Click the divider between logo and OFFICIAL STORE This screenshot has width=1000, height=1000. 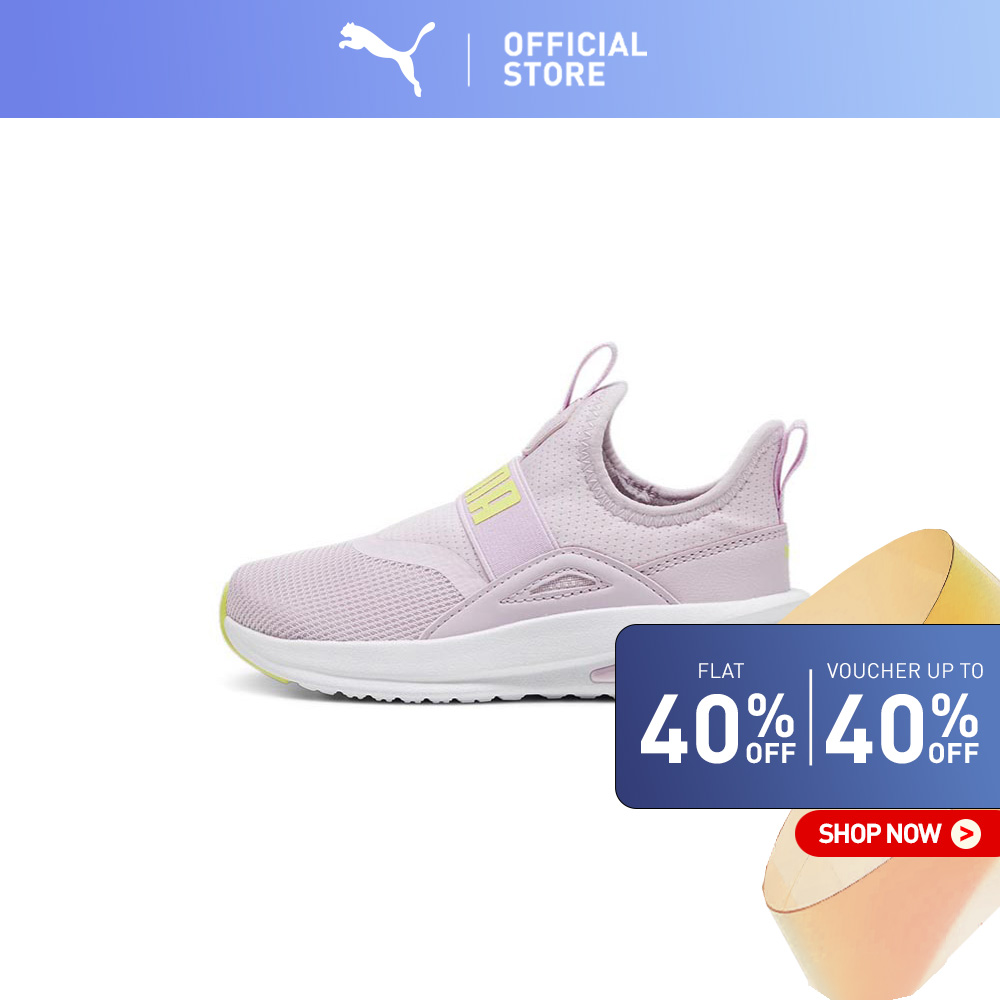pyautogui.click(x=469, y=60)
